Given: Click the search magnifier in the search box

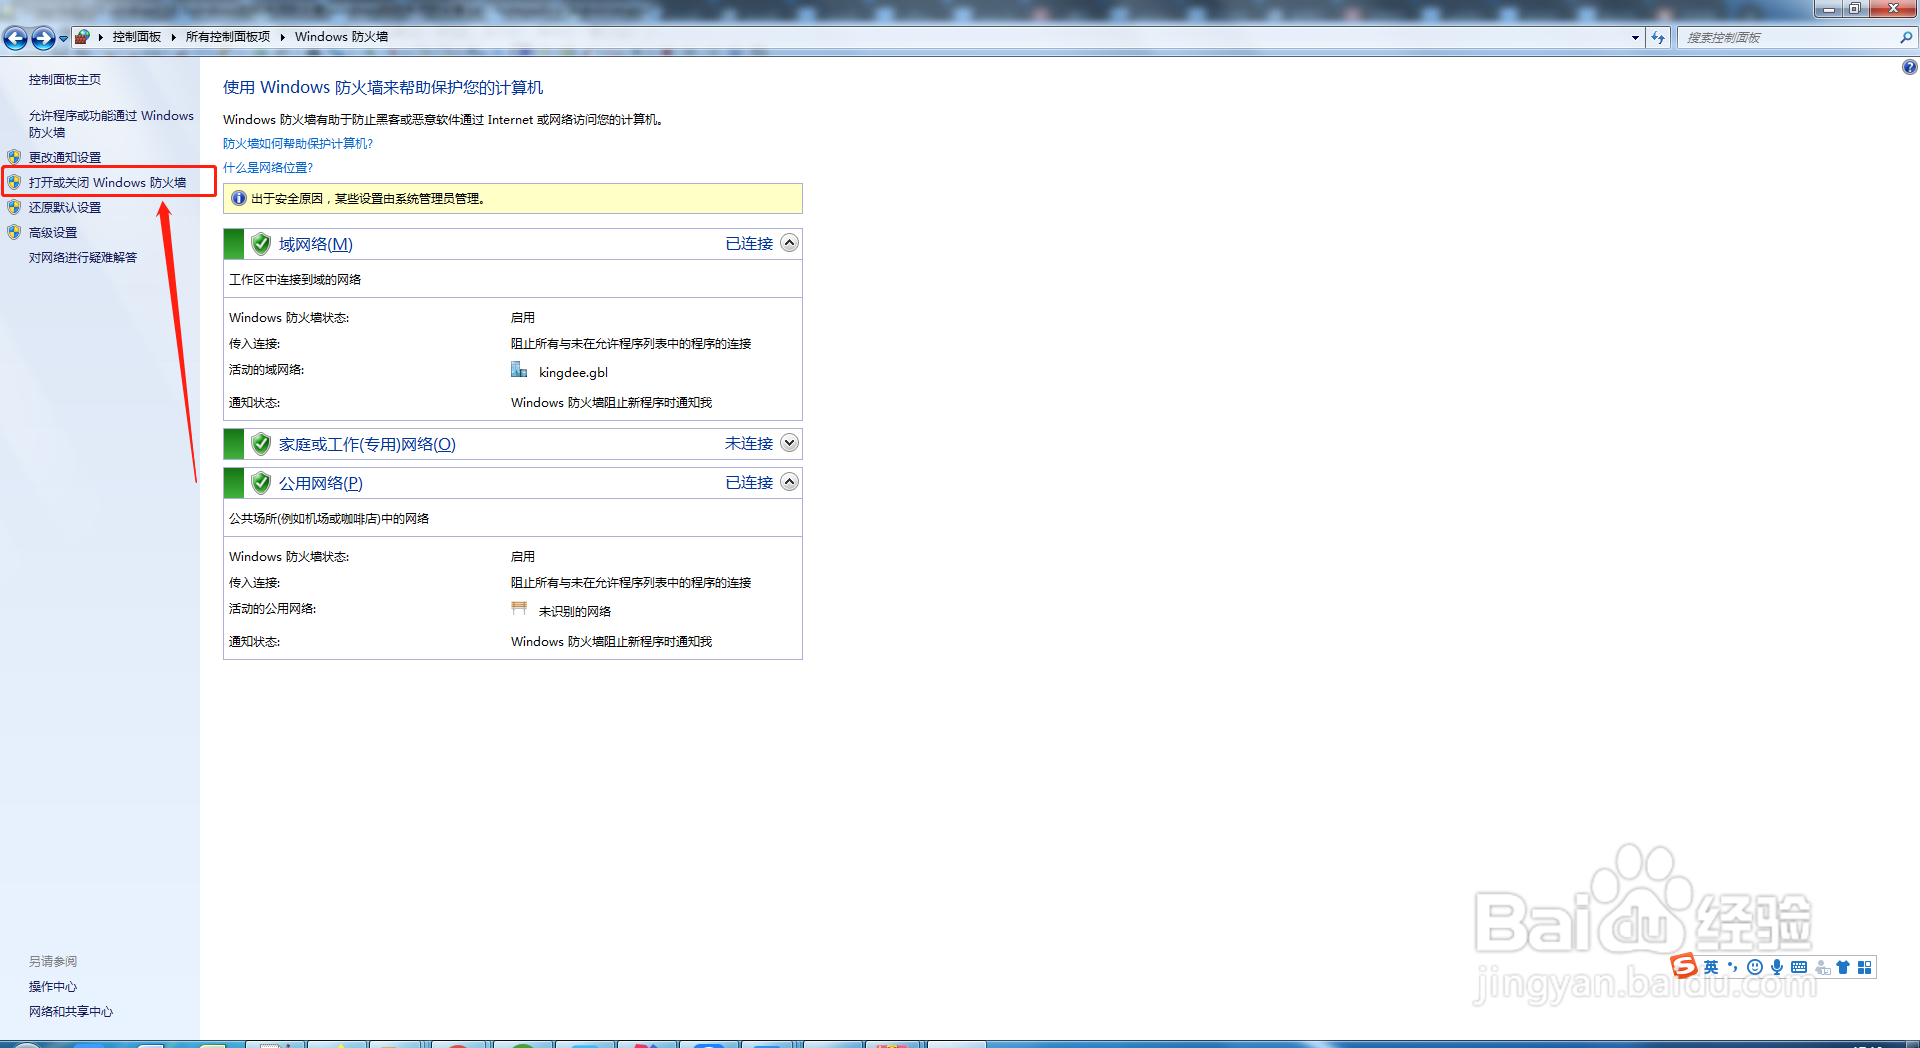Looking at the screenshot, I should (x=1906, y=37).
